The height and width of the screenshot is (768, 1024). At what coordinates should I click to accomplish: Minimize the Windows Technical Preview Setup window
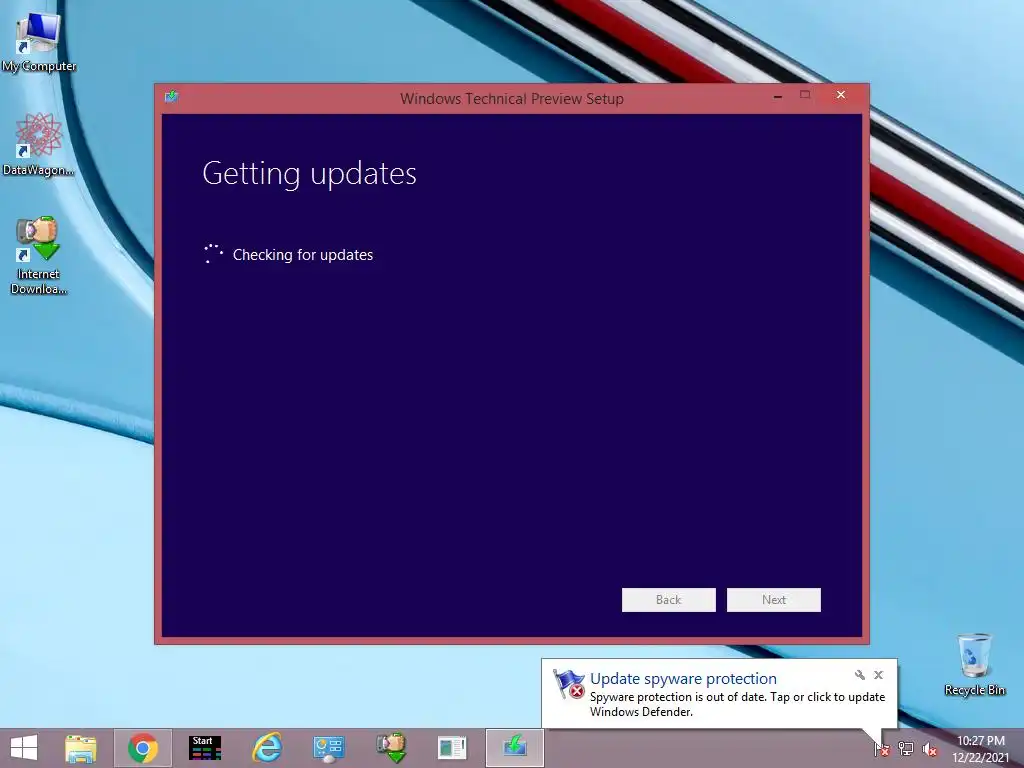tap(778, 95)
